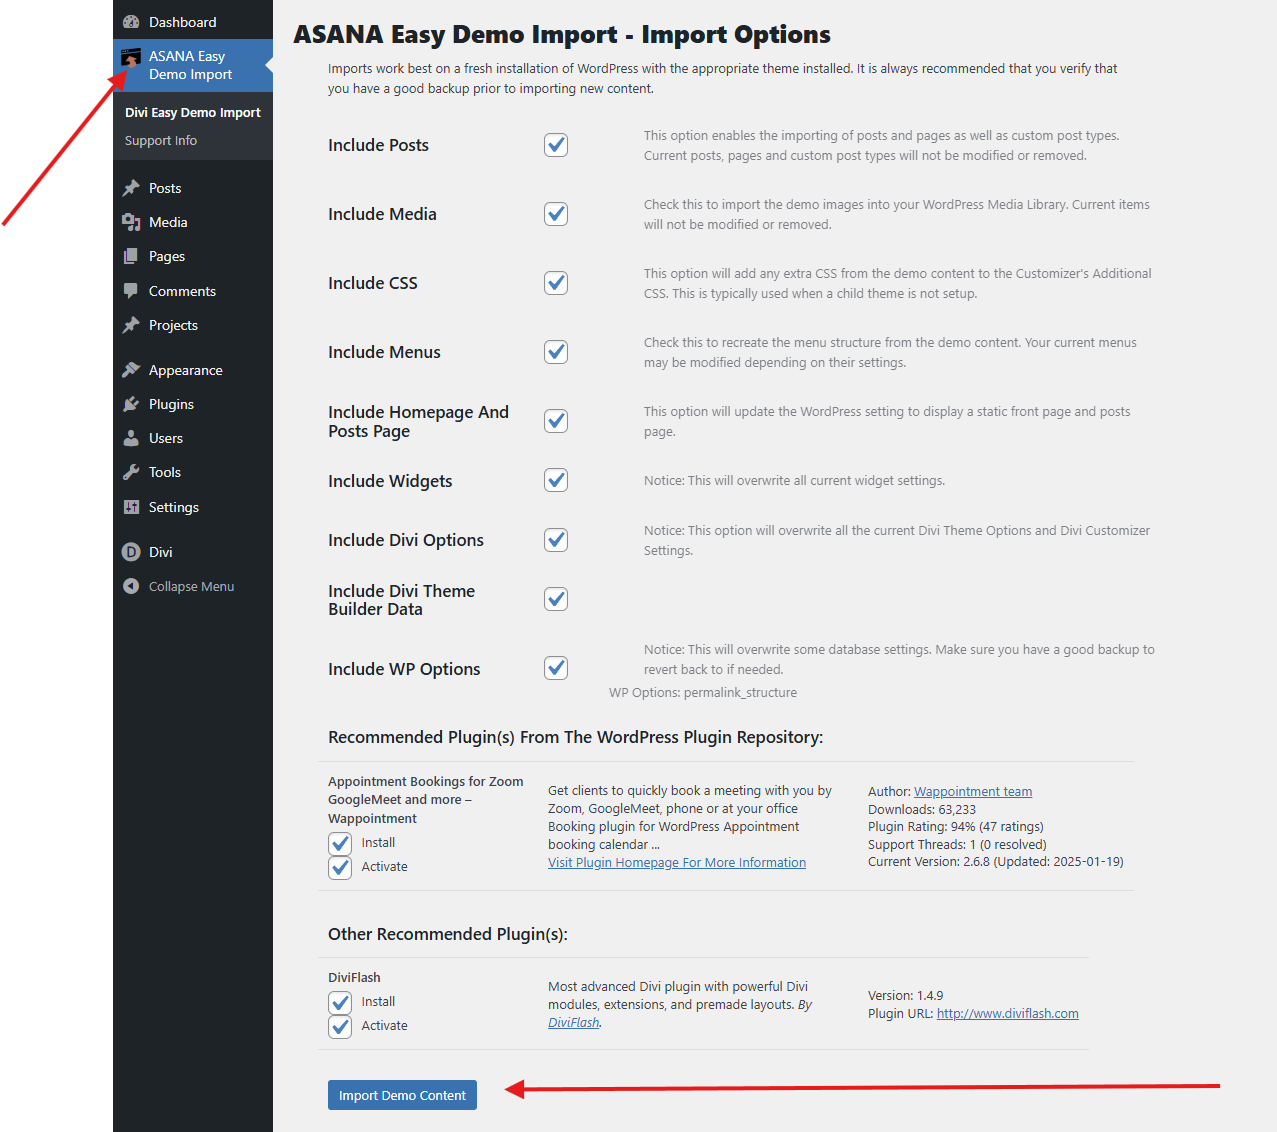The height and width of the screenshot is (1132, 1277).
Task: Open the Support Info submenu item
Action: pos(161,141)
